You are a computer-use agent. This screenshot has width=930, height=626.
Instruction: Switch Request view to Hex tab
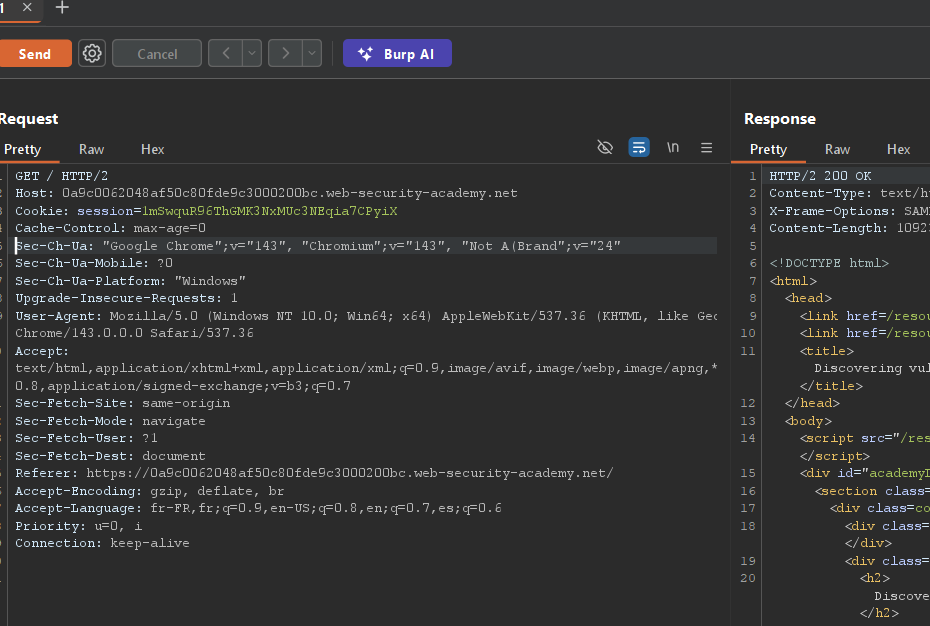click(152, 149)
